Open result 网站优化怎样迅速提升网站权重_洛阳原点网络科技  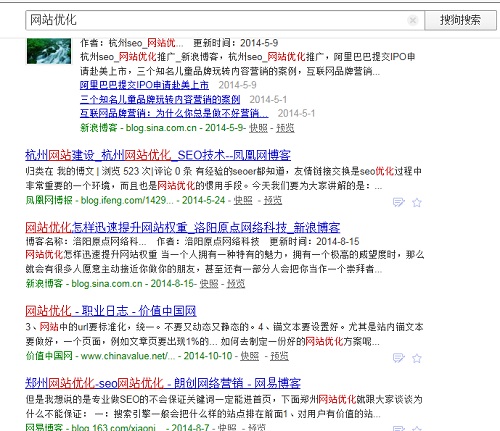(x=183, y=228)
